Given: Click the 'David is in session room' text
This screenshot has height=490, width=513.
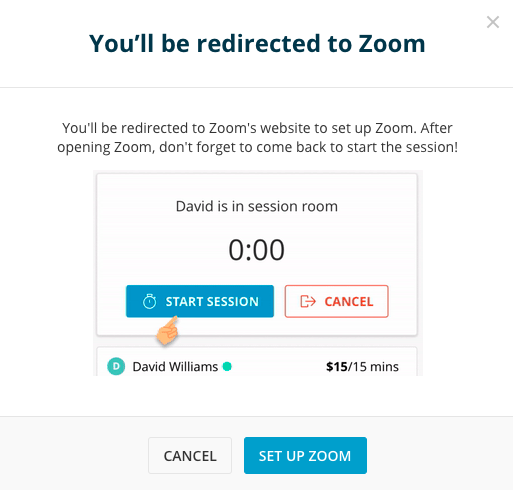Looking at the screenshot, I should click(x=257, y=206).
